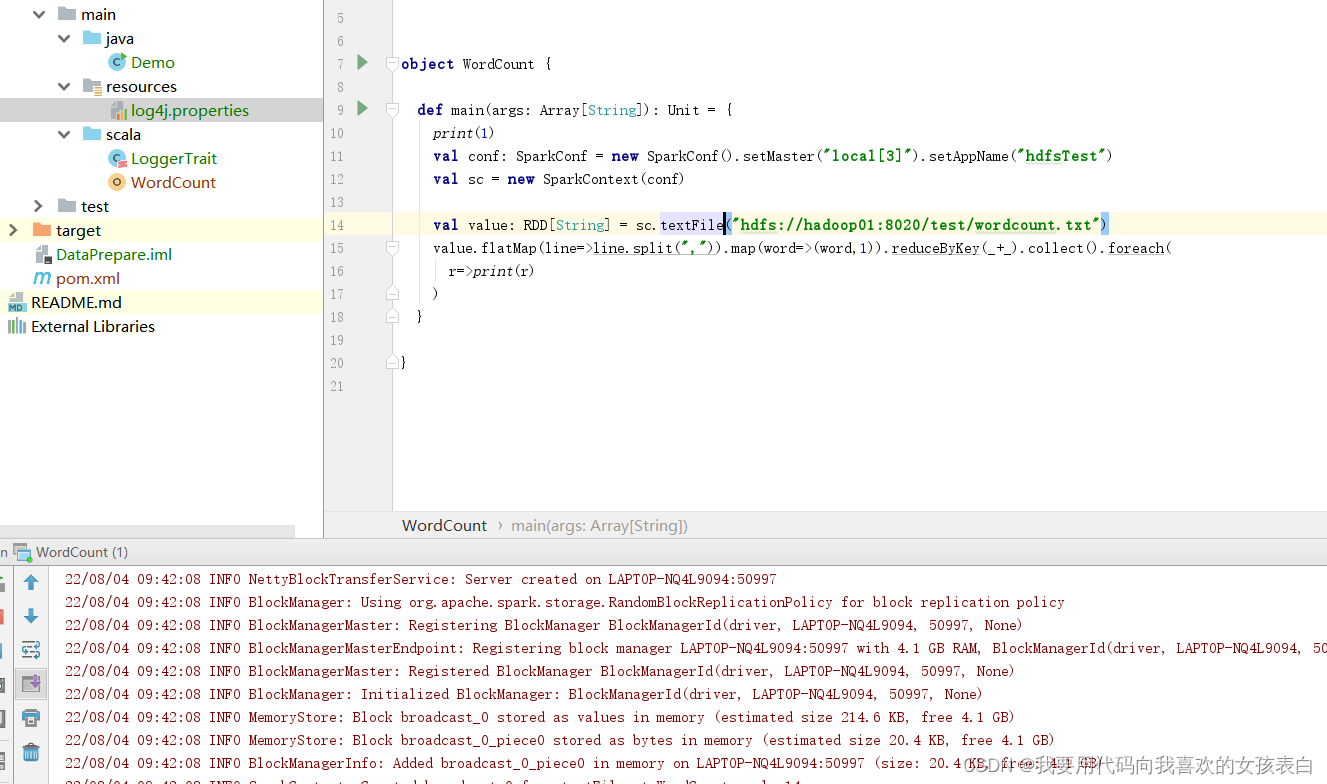The image size is (1327, 784).
Task: Click down arrow in Run console toolbar
Action: [x=31, y=616]
